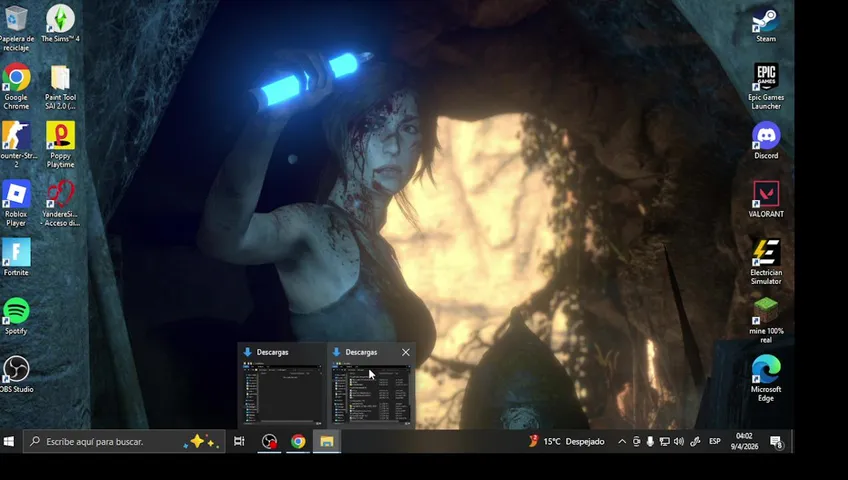Open the clock showing 04:02
Viewport: 848px width, 480px height.
744,442
